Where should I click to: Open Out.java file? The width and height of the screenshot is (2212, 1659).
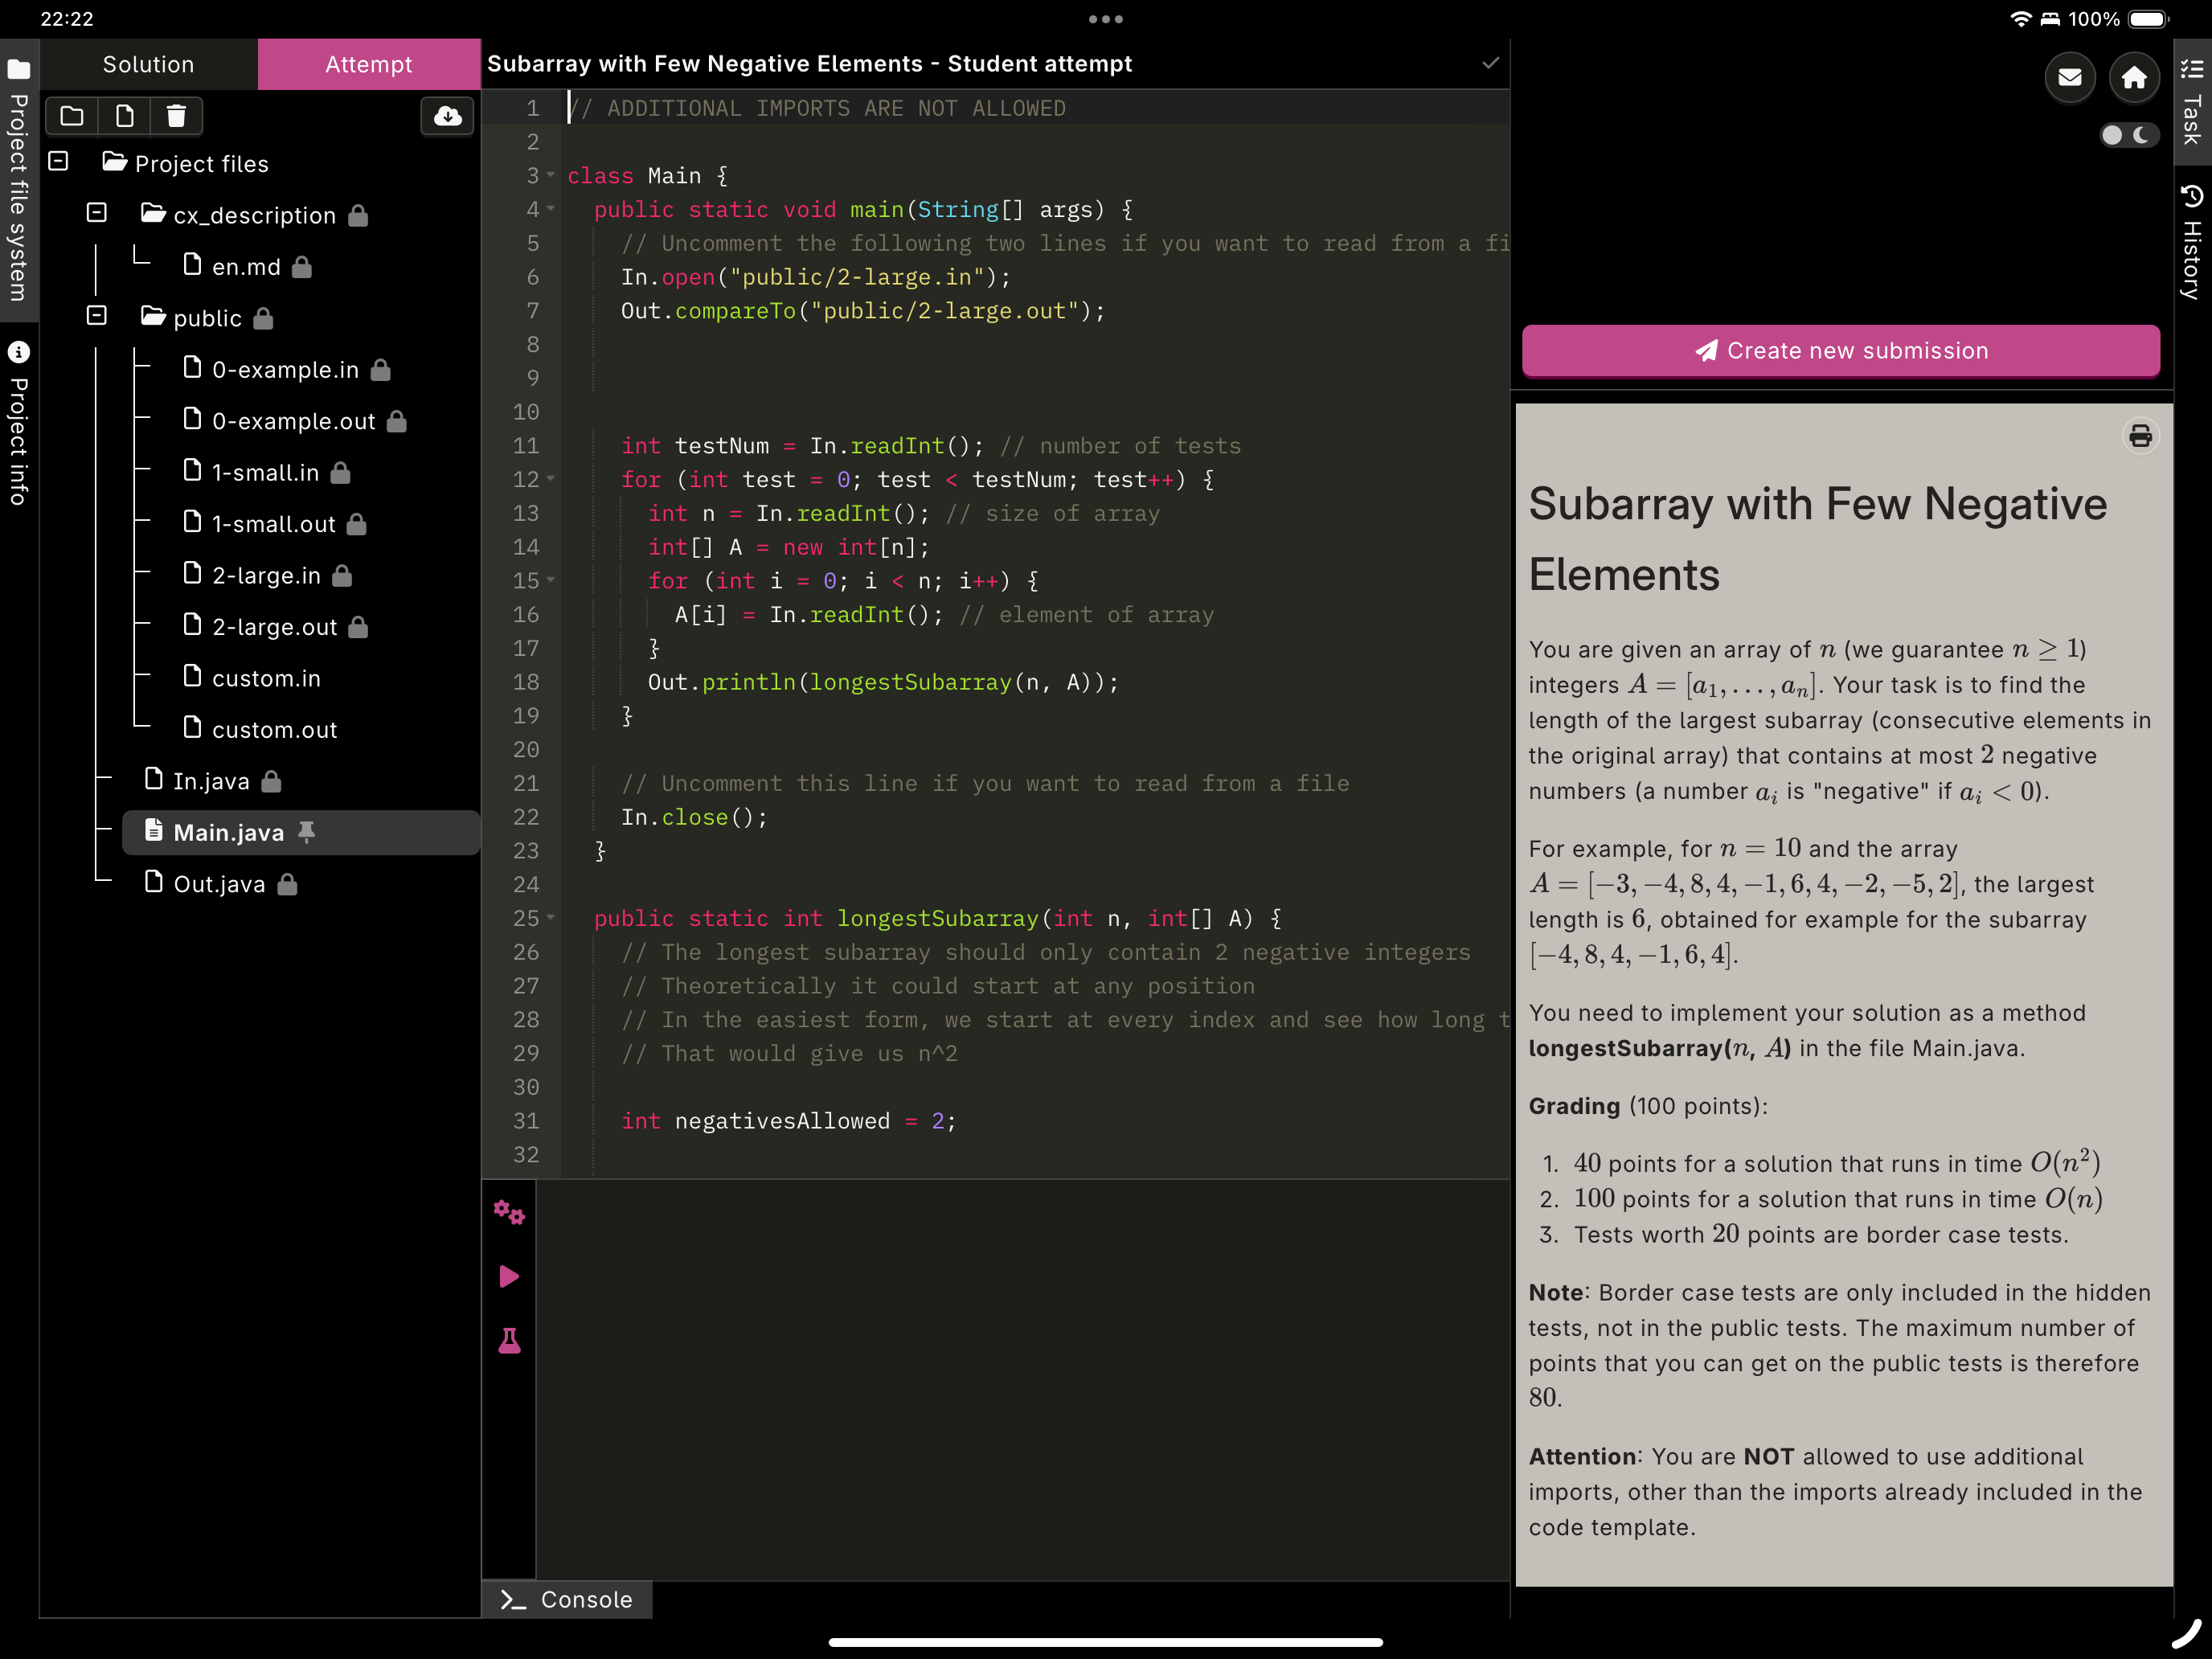coord(219,884)
